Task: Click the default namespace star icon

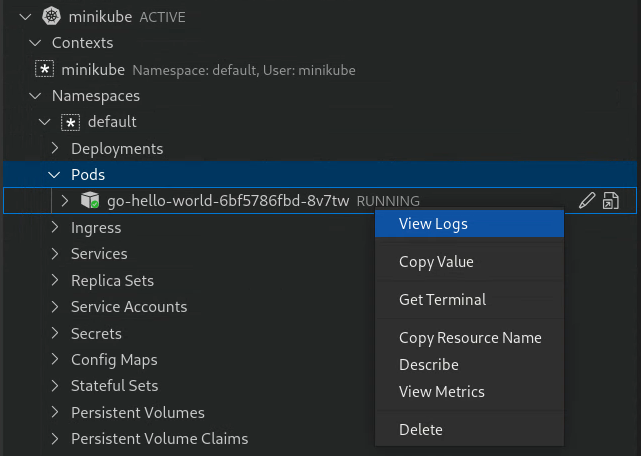Action: (x=71, y=122)
